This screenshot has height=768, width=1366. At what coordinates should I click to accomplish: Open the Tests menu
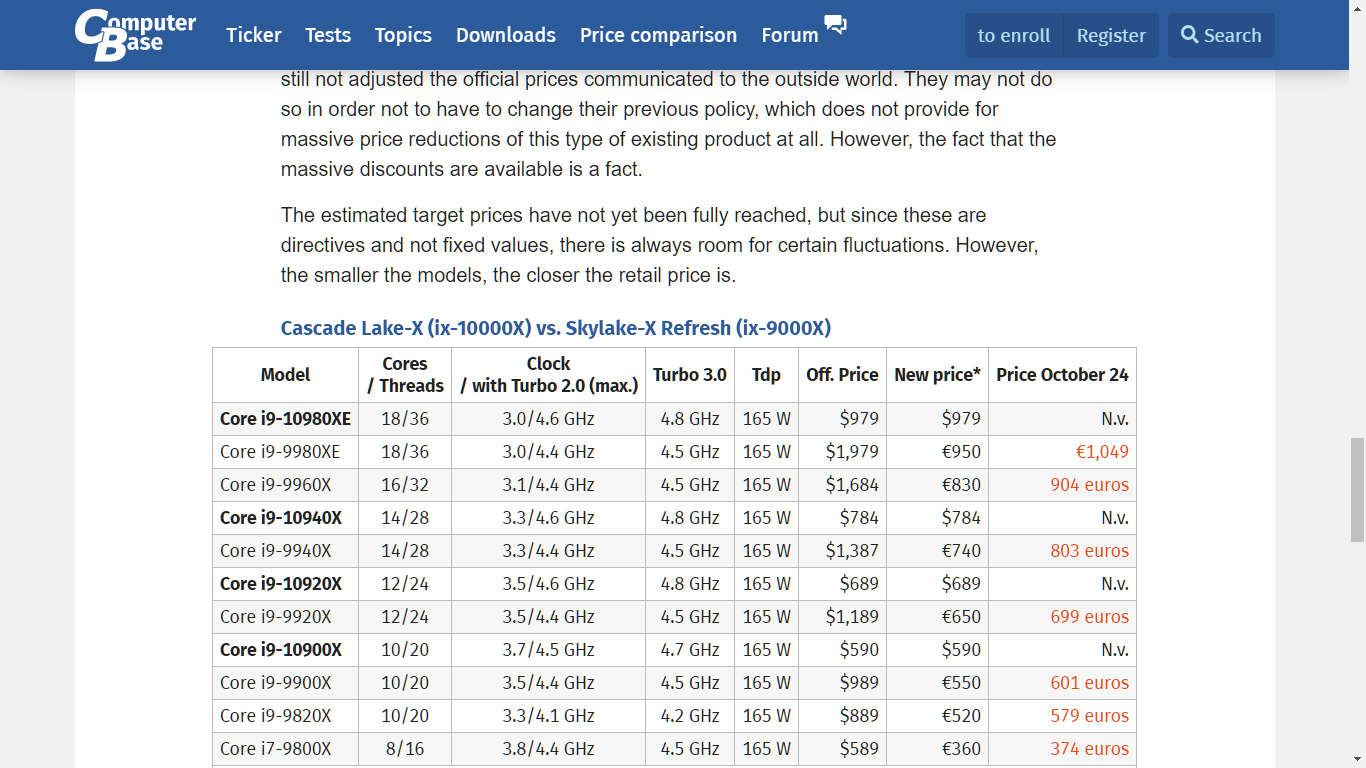pyautogui.click(x=328, y=35)
